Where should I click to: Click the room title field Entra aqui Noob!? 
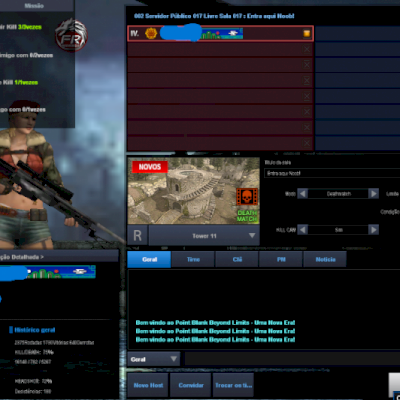(332, 173)
